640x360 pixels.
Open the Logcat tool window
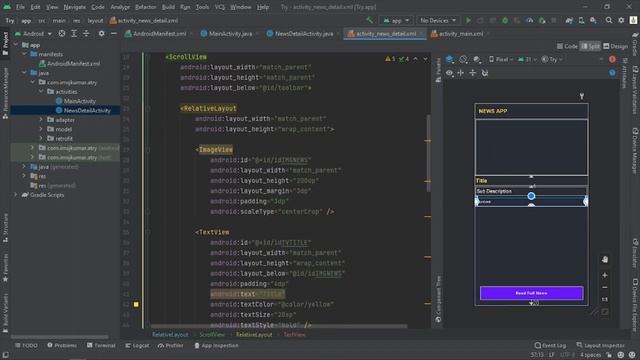[x=137, y=345]
